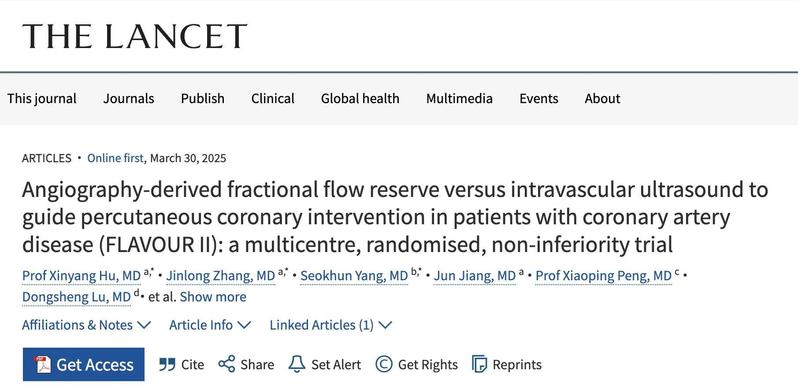Click the Get Access button
Screen dimensions: 798x386
(x=83, y=365)
